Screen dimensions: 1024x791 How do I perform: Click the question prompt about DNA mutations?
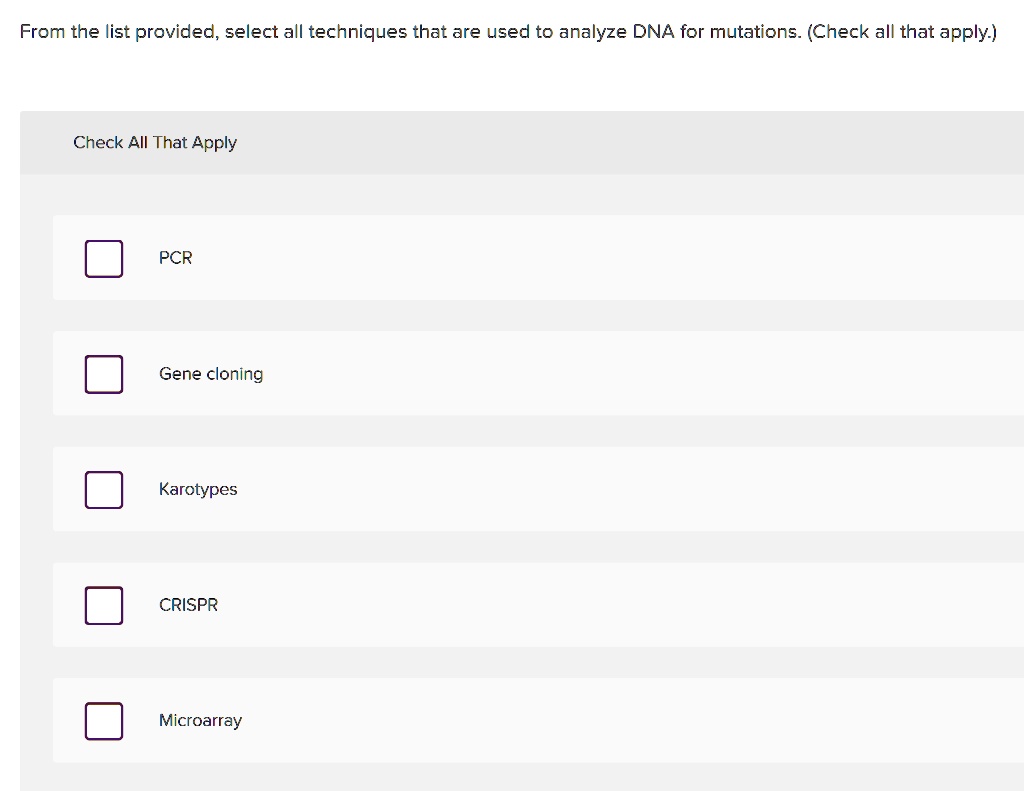coord(508,32)
